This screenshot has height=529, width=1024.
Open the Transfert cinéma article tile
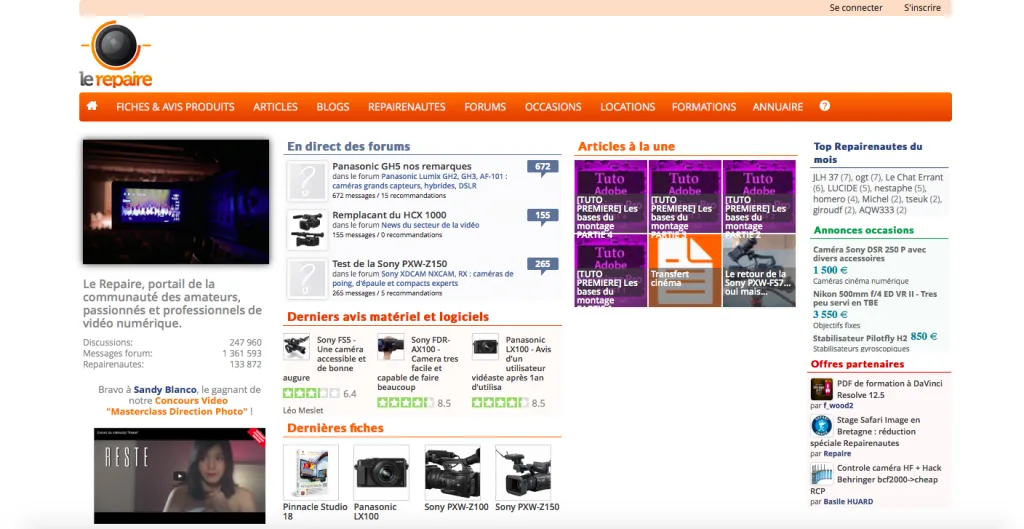[685, 270]
